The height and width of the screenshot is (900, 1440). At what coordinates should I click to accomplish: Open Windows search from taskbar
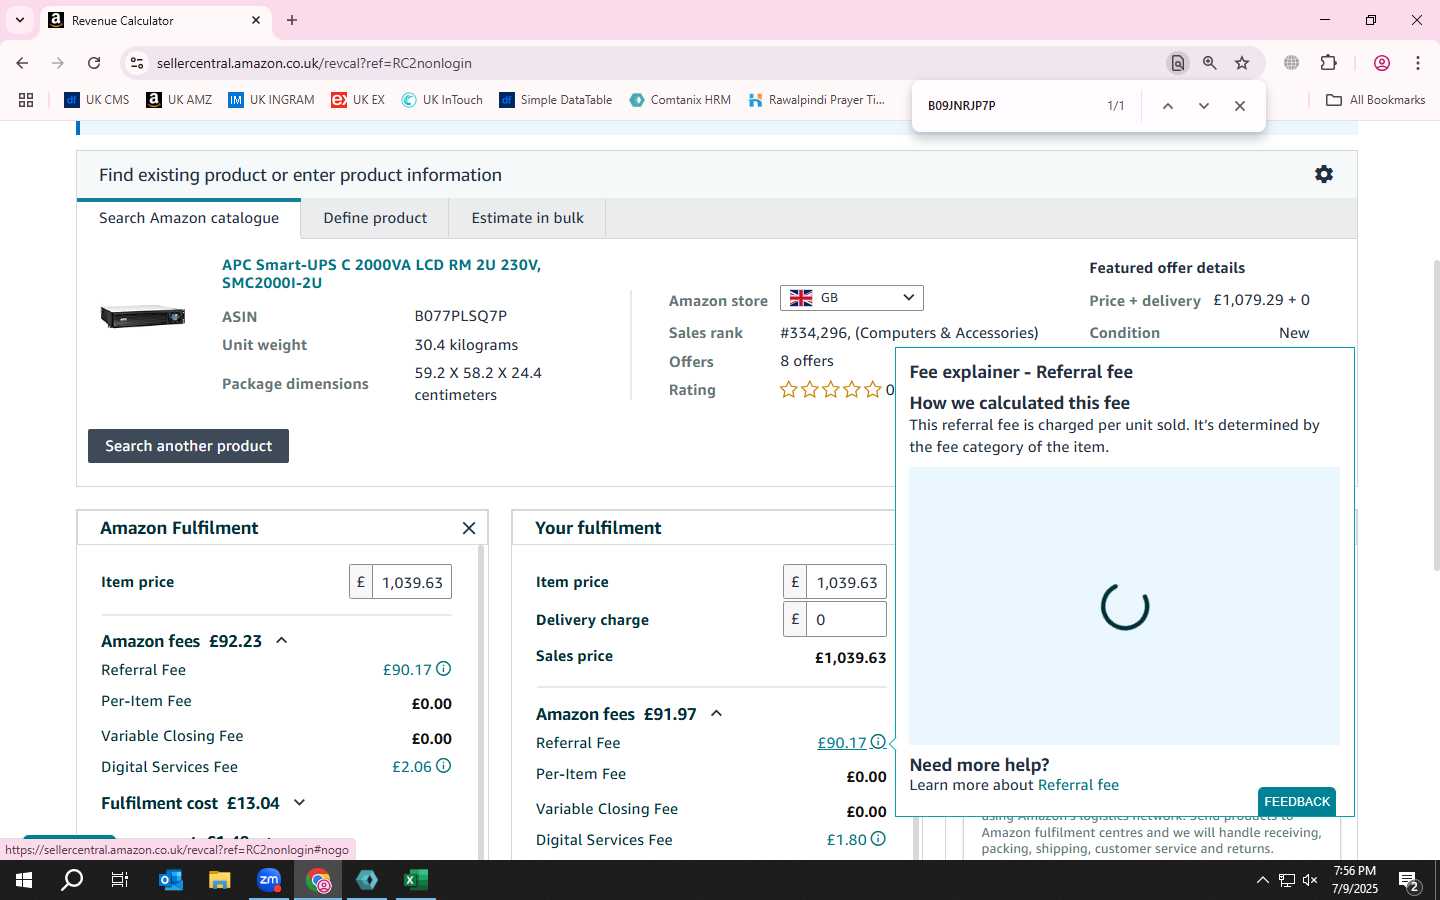pyautogui.click(x=72, y=880)
